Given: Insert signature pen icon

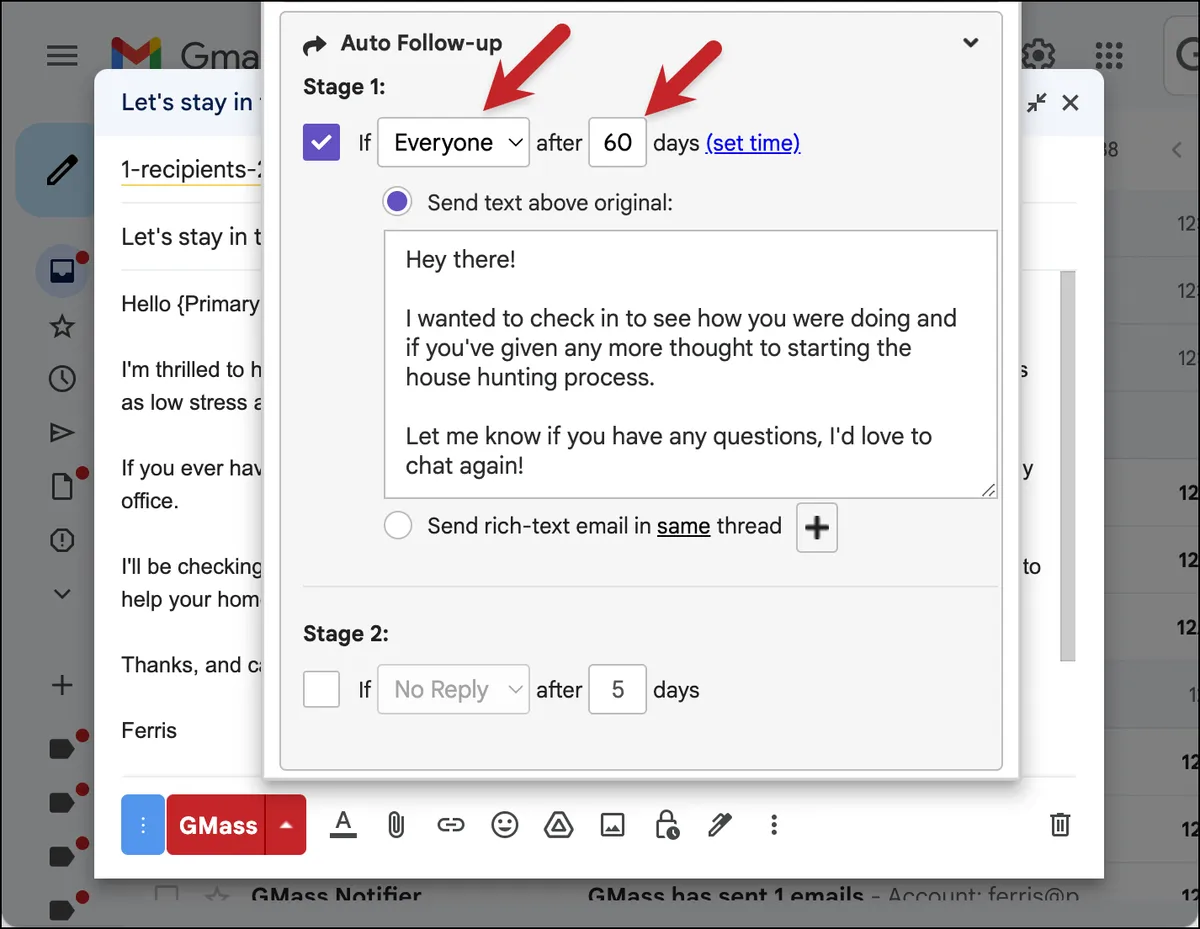Looking at the screenshot, I should pos(720,825).
